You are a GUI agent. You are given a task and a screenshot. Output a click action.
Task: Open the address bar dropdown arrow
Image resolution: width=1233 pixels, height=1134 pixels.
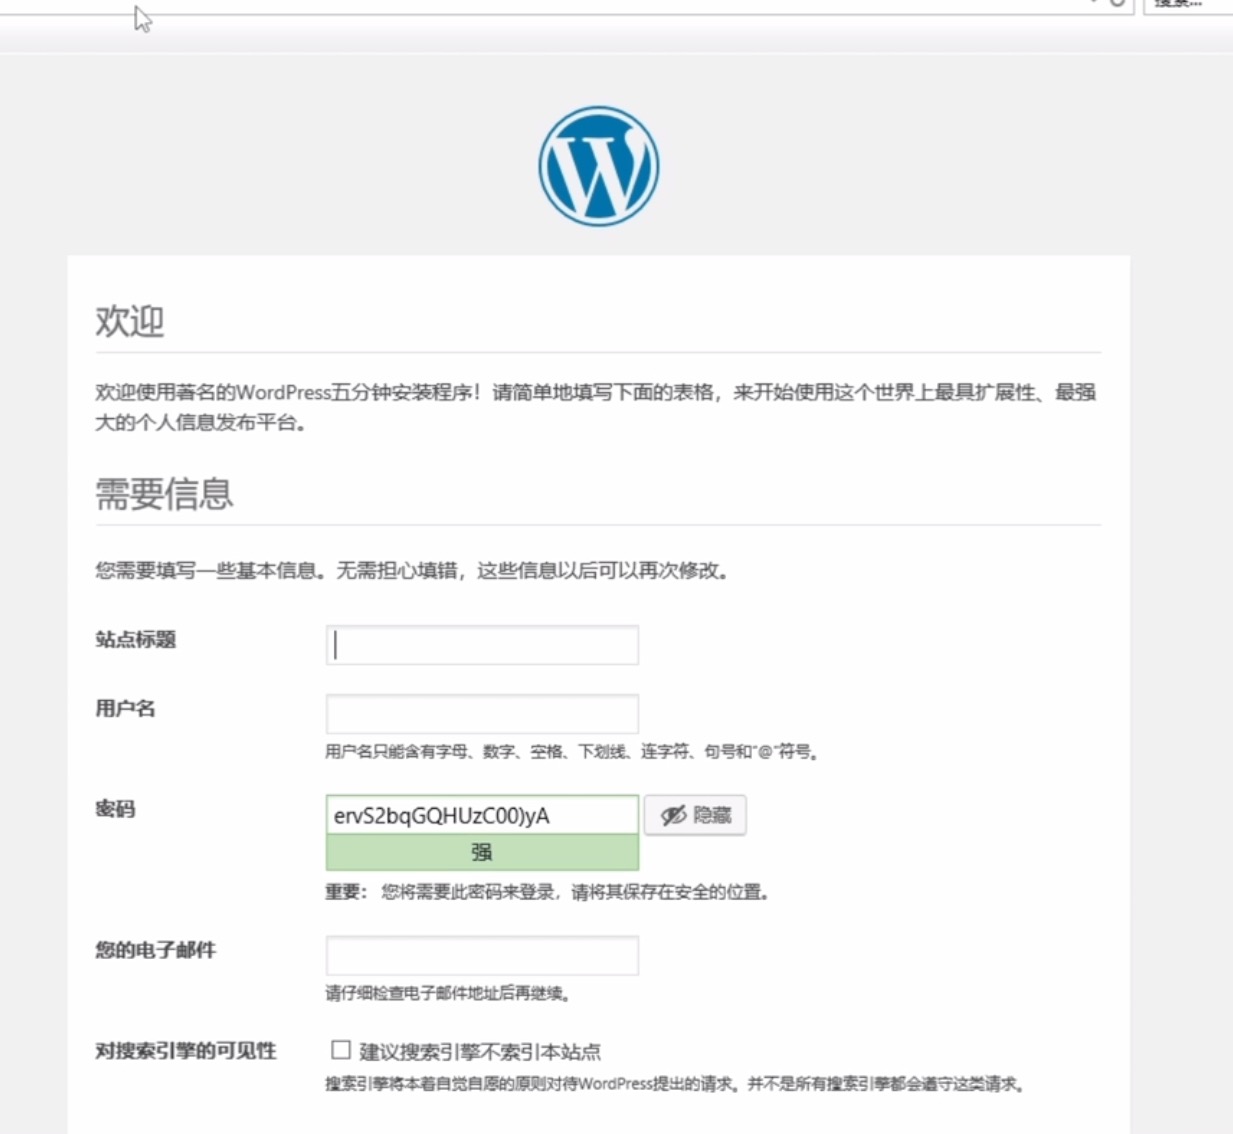tap(1094, 3)
